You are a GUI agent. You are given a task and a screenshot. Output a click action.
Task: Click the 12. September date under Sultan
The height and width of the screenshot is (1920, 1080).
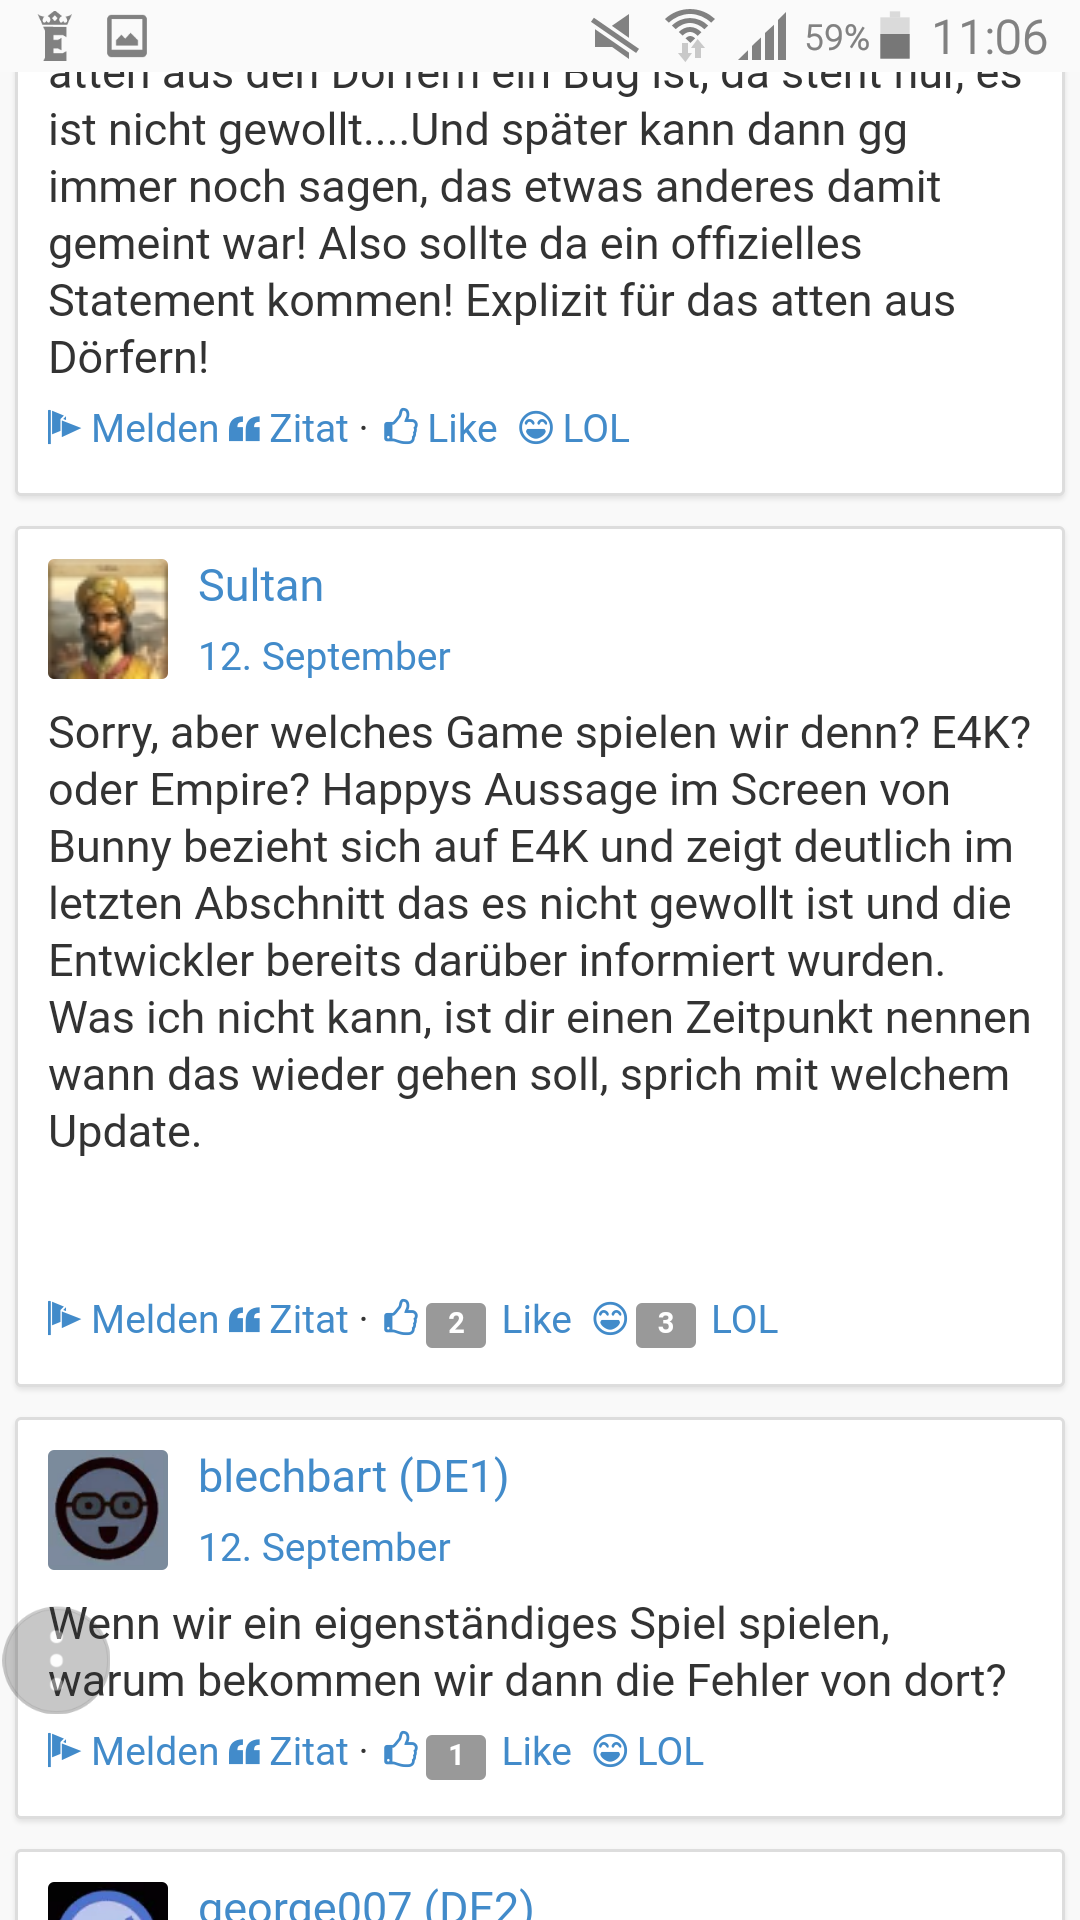click(324, 657)
